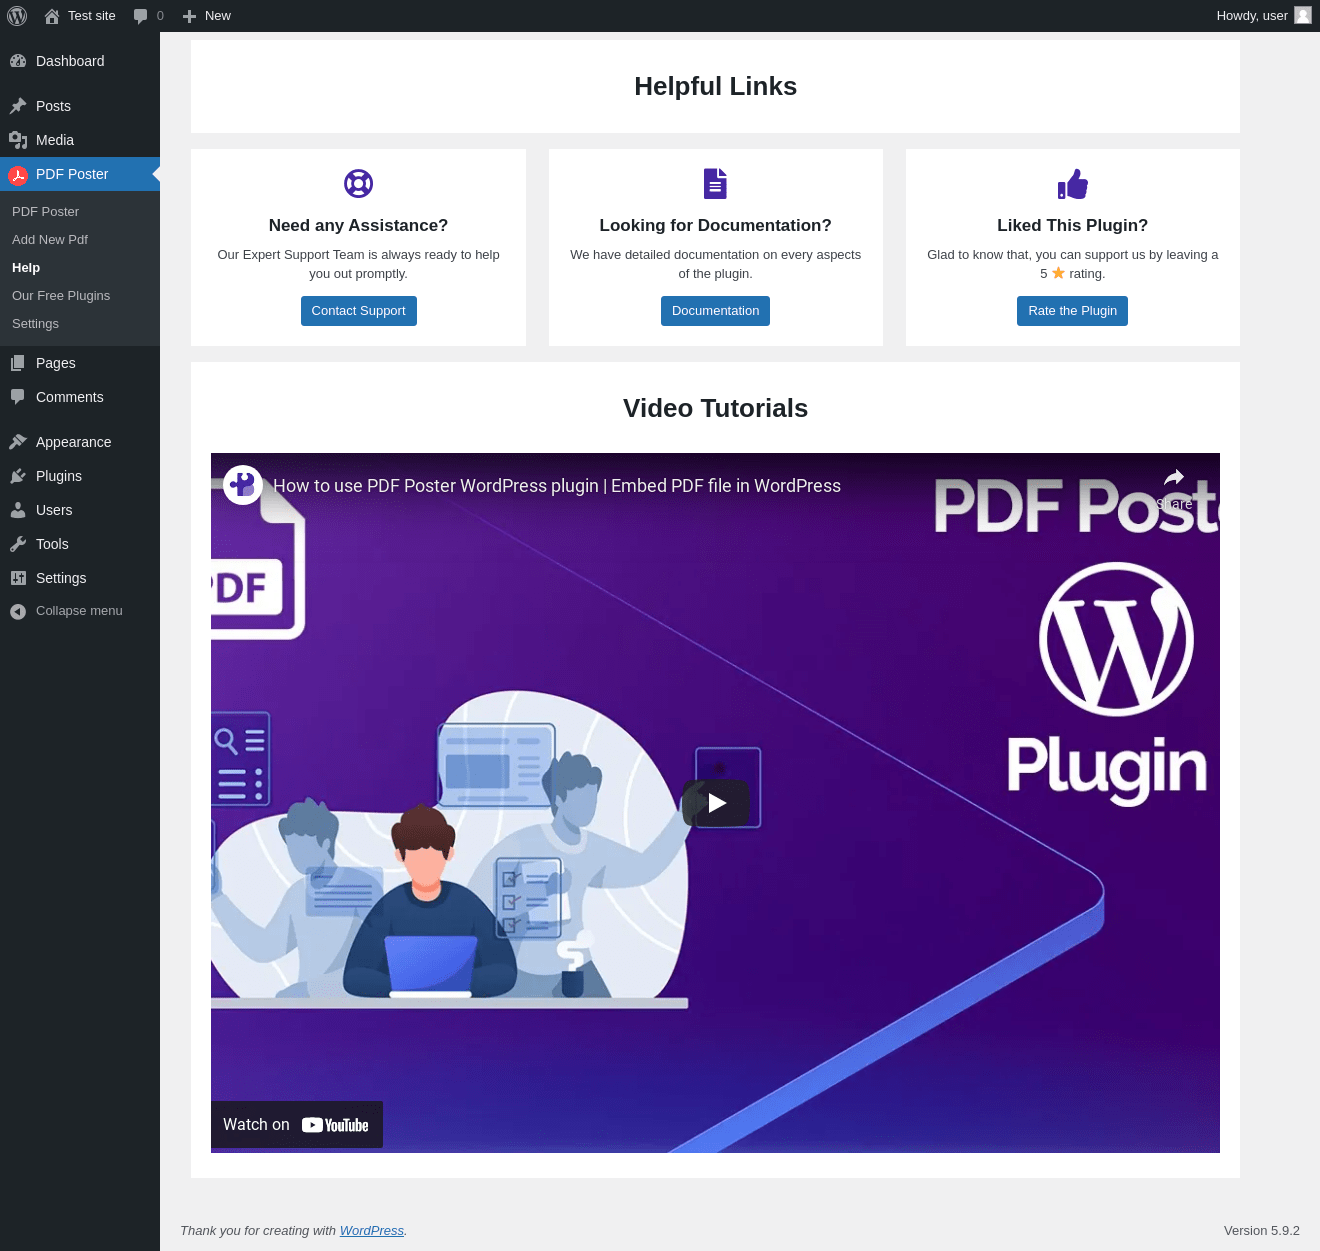The image size is (1320, 1251).
Task: Open the Plugins menu
Action: [80, 476]
